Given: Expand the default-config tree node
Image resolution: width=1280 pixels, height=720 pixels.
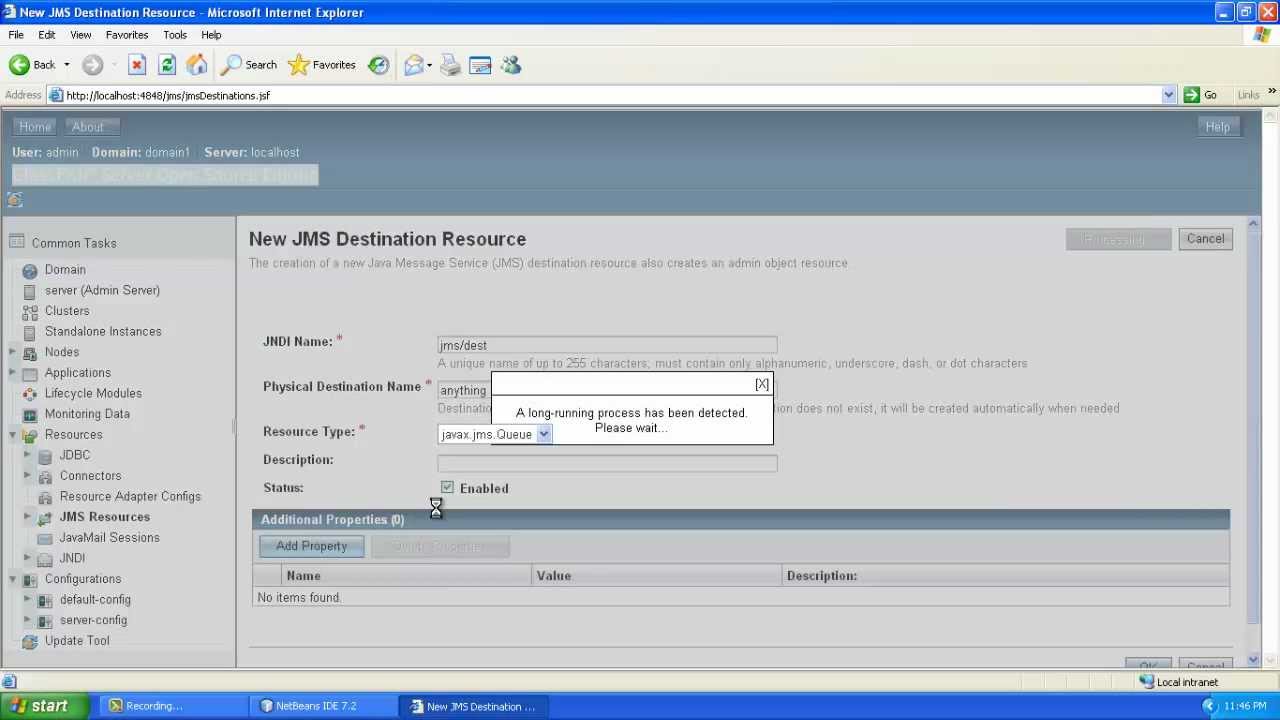Looking at the screenshot, I should [x=28, y=599].
